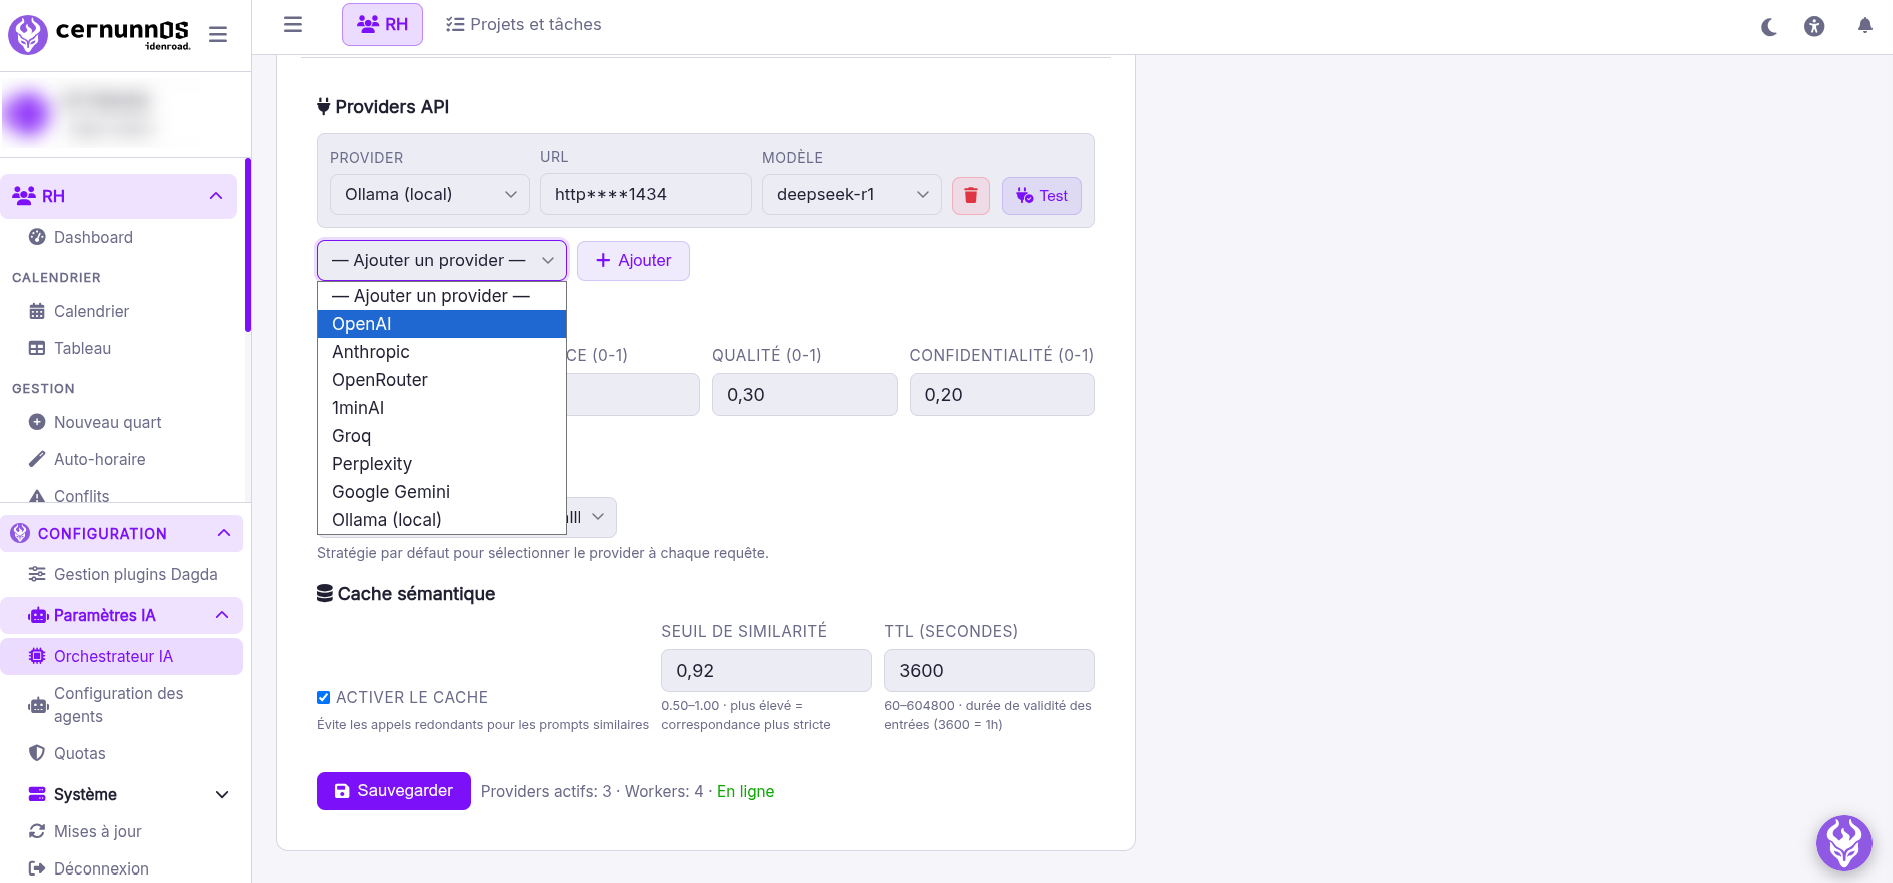Click the Calendrier calendar icon
The image size is (1893, 883).
tap(37, 311)
